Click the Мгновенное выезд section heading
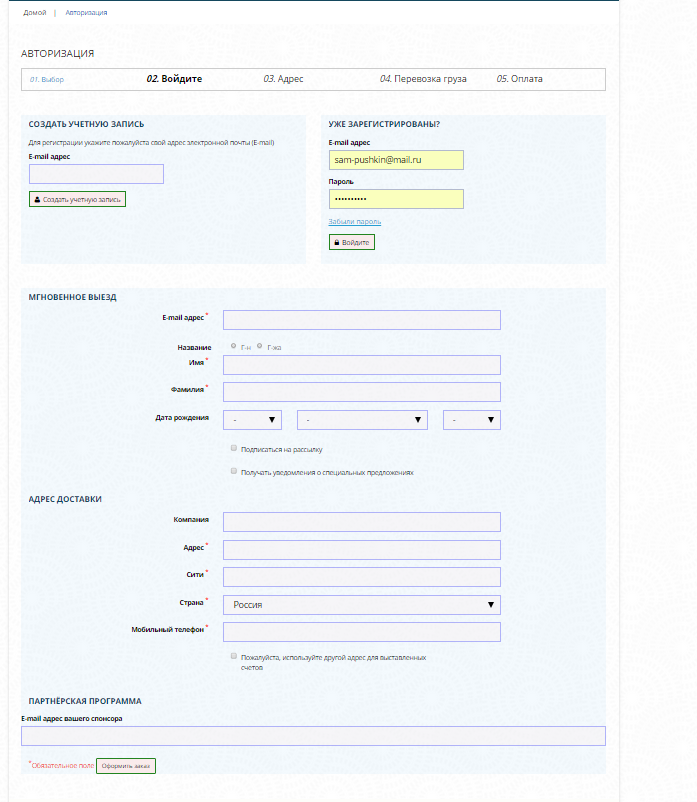 [73, 297]
